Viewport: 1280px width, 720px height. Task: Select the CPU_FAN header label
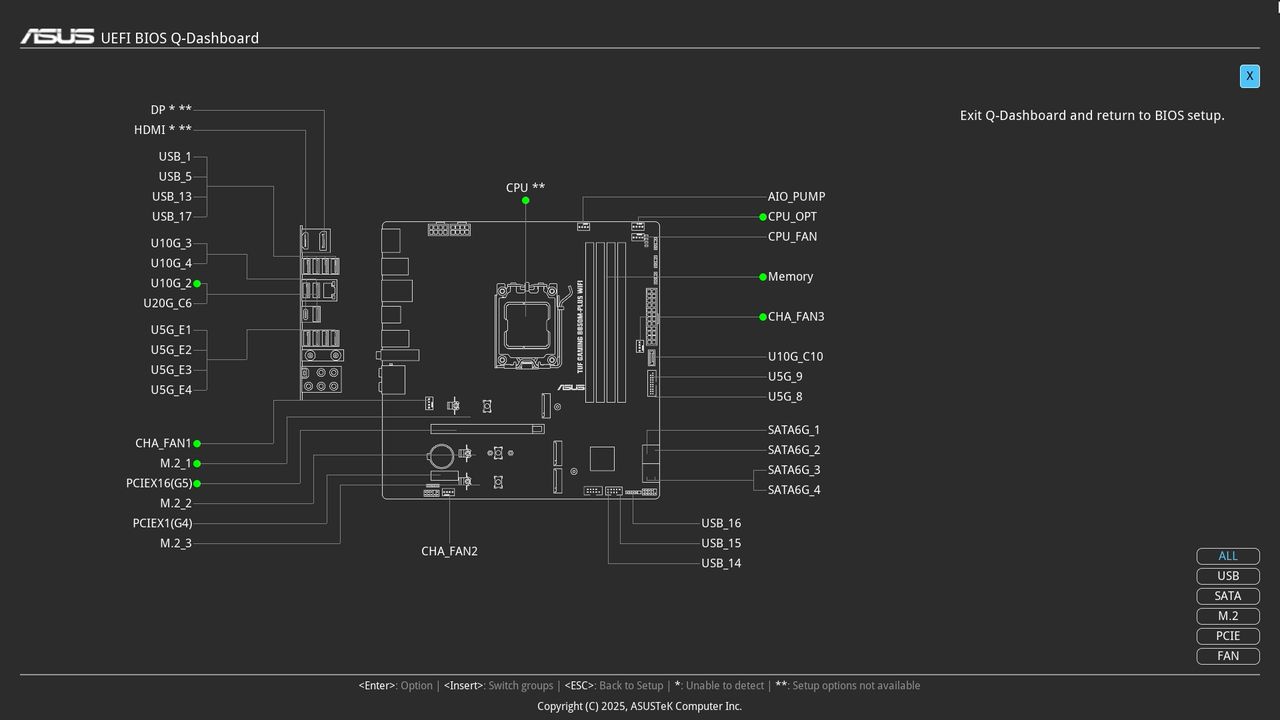[x=791, y=236]
